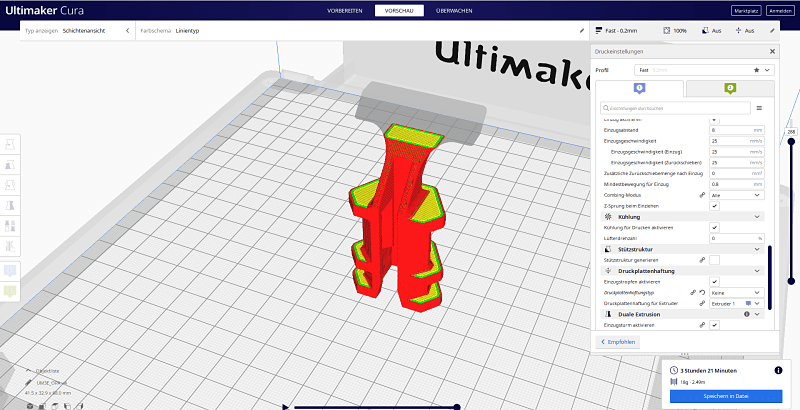
Task: Toggle Z-Sprung beim Einziehen checkbox
Action: (715, 206)
